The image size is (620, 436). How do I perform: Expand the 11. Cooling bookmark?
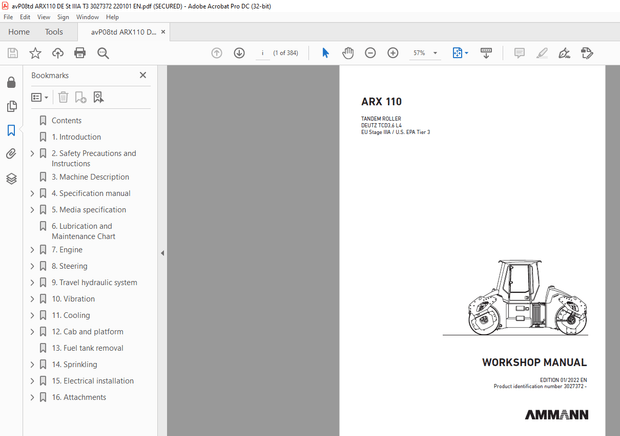click(x=32, y=315)
